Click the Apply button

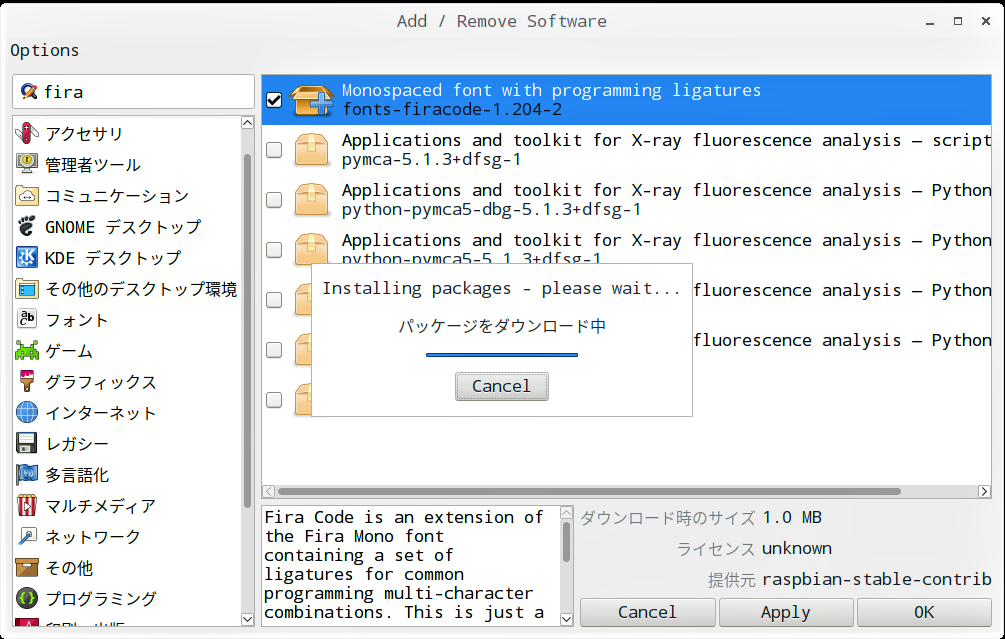tap(786, 612)
